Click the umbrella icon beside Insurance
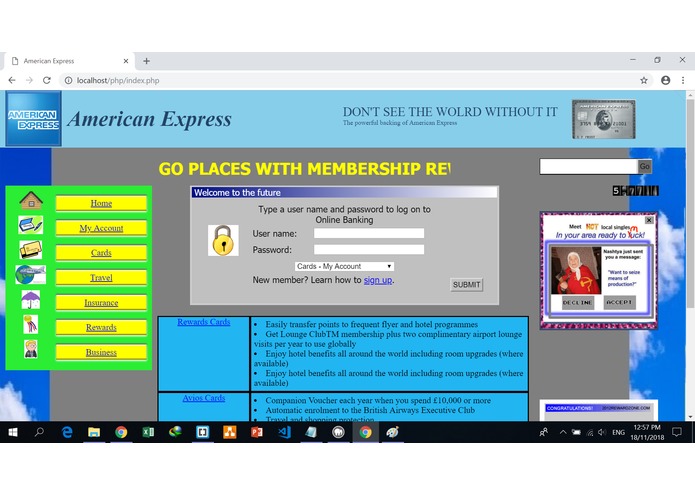This screenshot has width=695, height=494. pyautogui.click(x=31, y=300)
